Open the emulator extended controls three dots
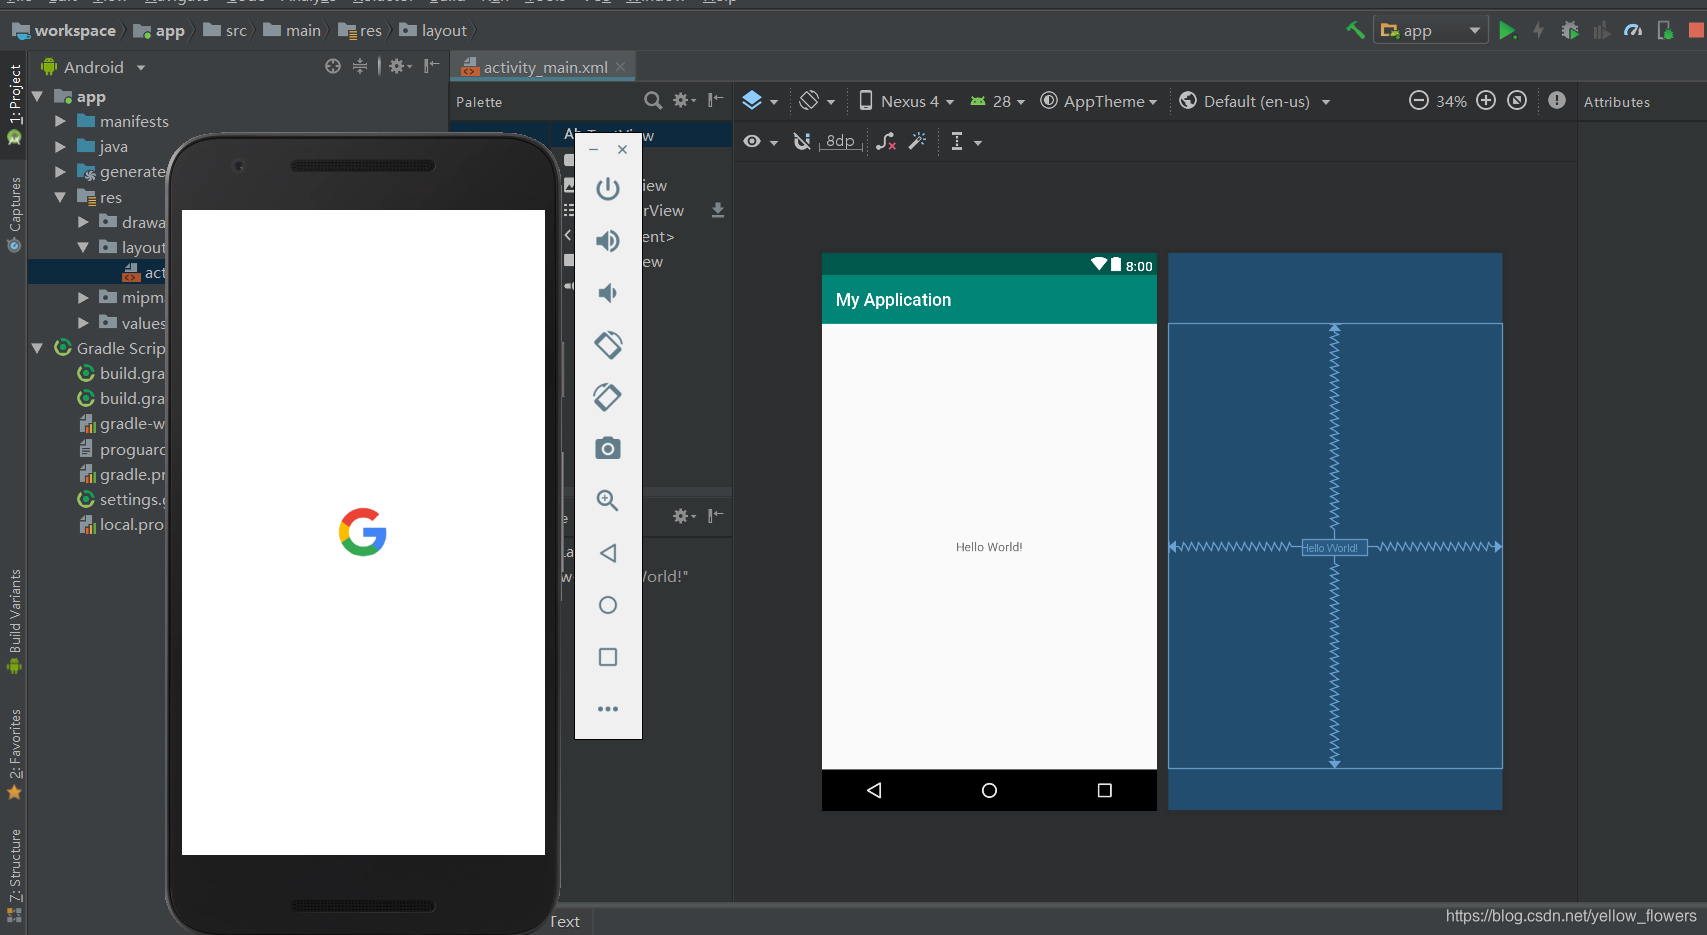 pyautogui.click(x=608, y=708)
